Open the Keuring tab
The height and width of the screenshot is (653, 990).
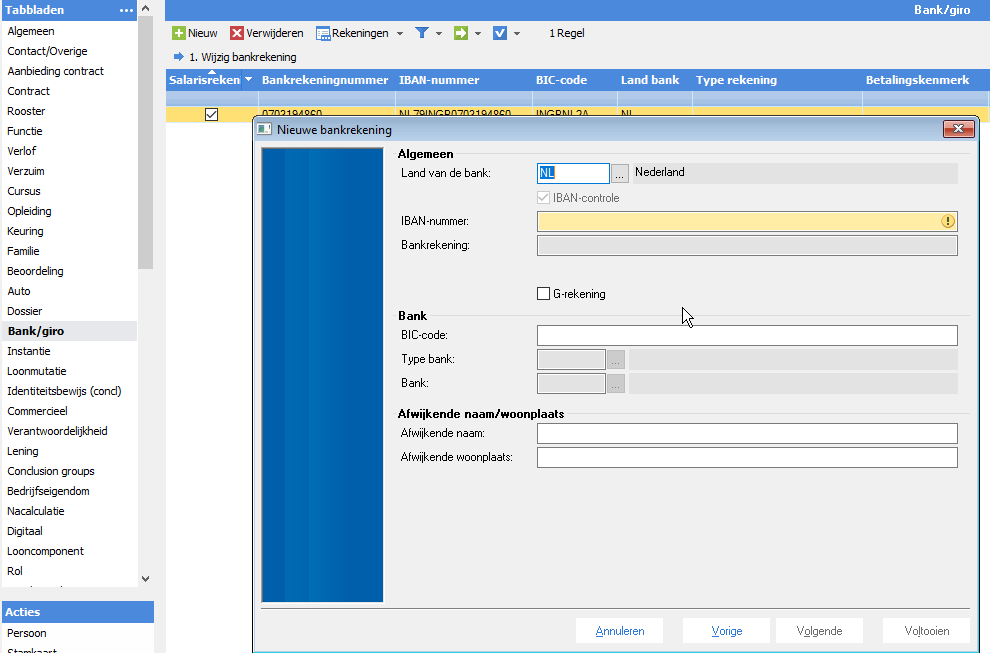[25, 231]
